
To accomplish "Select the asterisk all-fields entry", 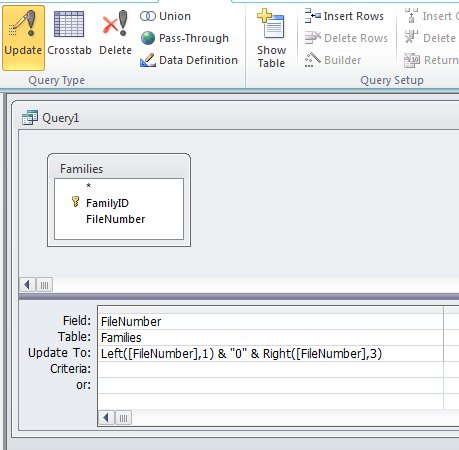I will [88, 186].
